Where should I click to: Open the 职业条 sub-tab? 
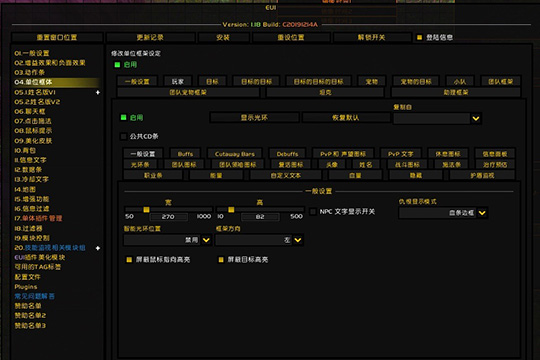153,175
